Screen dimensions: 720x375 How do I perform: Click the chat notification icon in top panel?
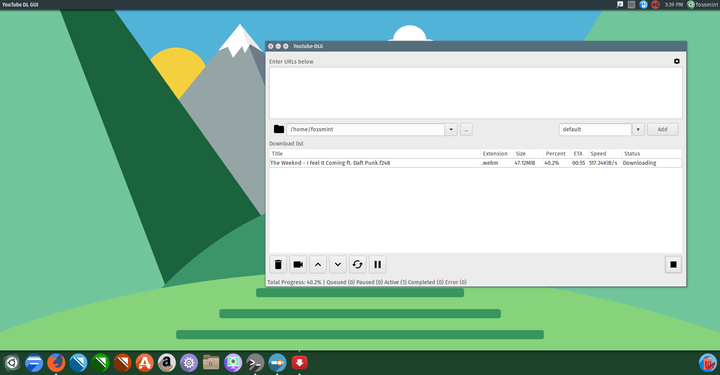pyautogui.click(x=619, y=5)
